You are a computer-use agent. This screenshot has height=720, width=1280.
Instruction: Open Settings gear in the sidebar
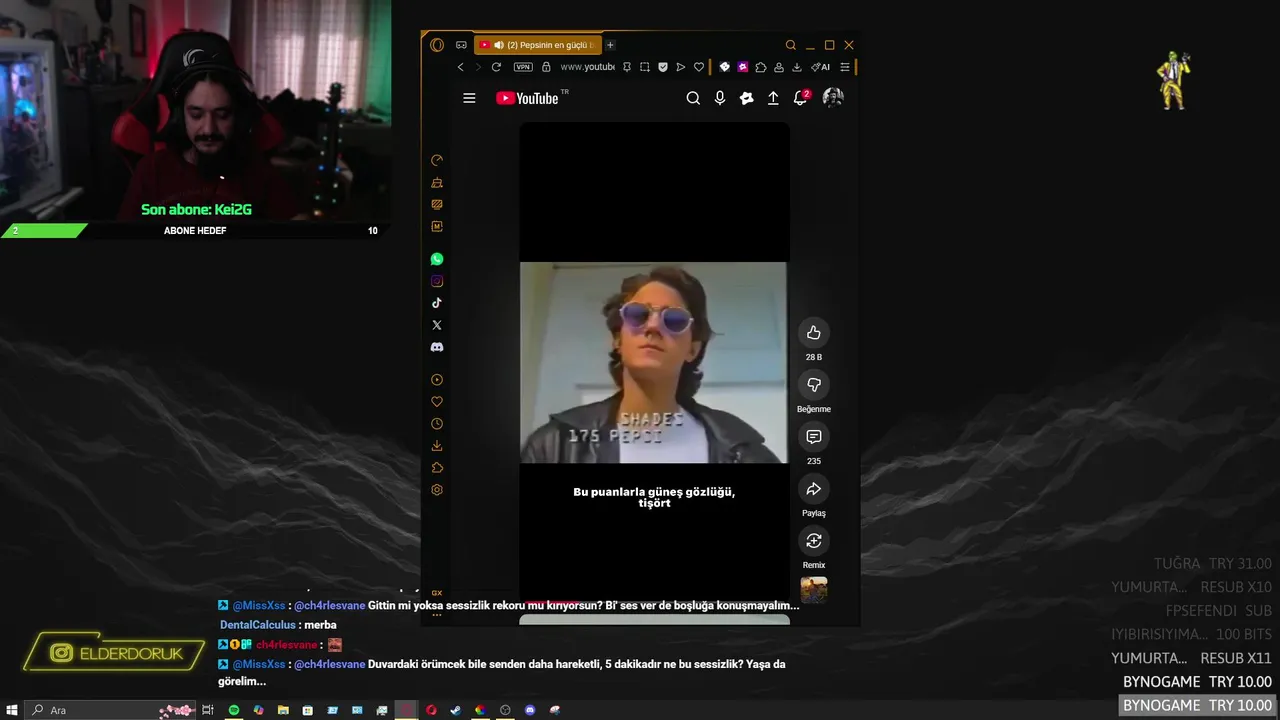coord(437,490)
